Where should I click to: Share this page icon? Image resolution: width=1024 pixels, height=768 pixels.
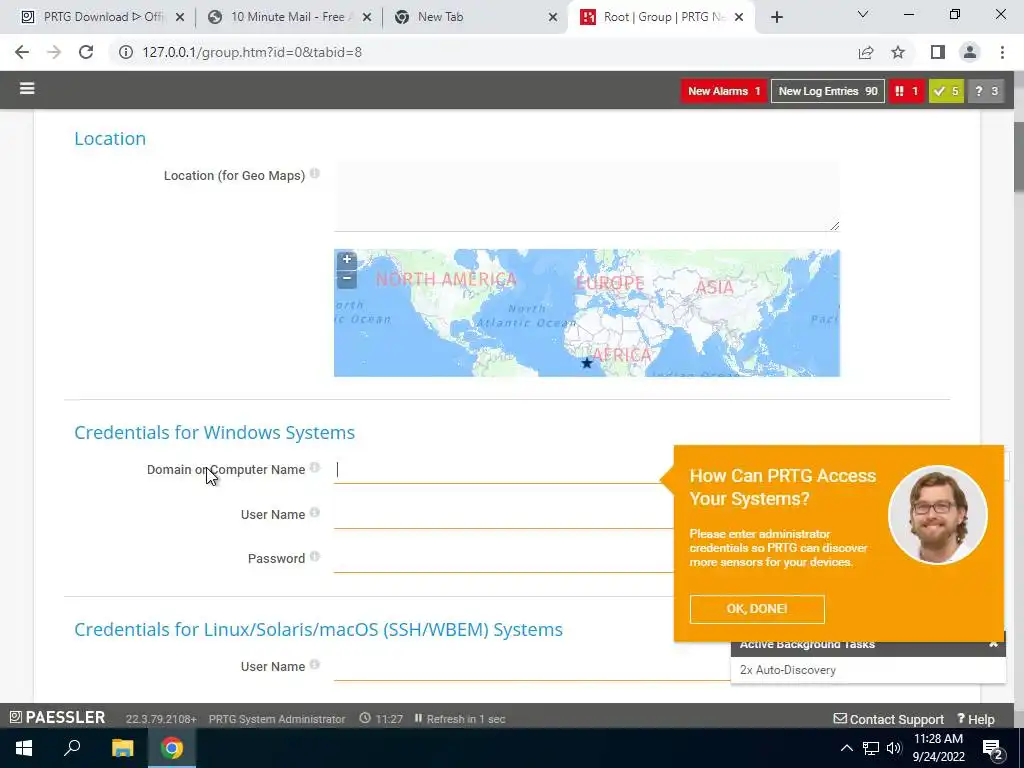pos(866,52)
